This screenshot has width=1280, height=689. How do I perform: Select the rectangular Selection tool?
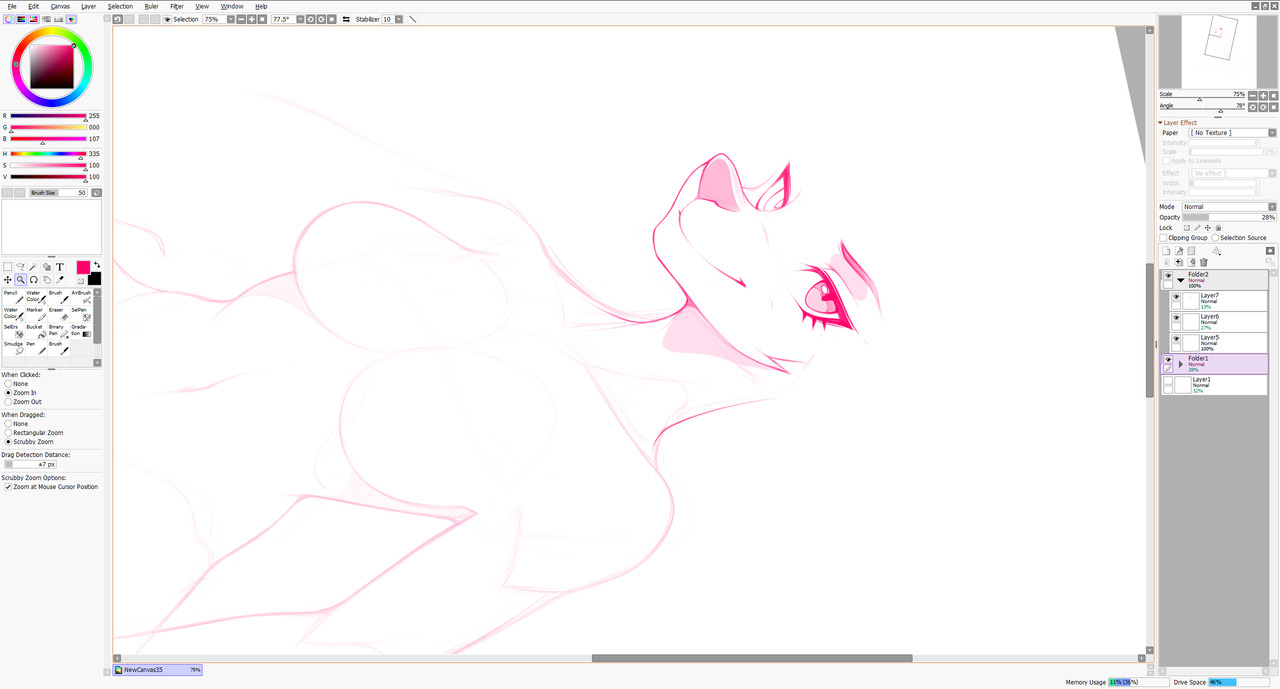pyautogui.click(x=7, y=267)
